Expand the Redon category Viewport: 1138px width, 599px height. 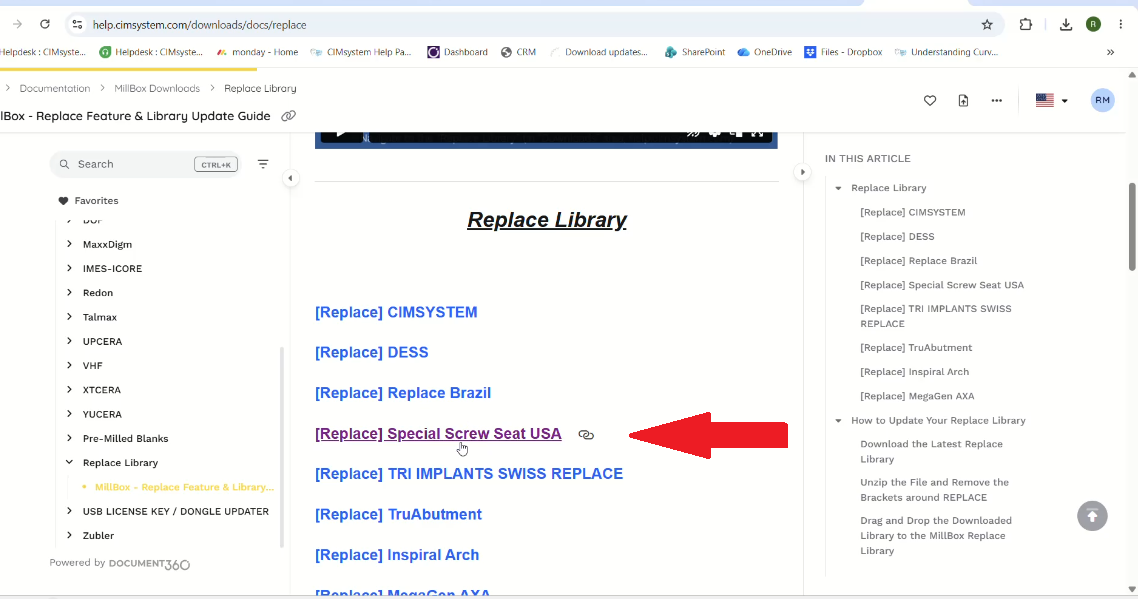tap(70, 293)
